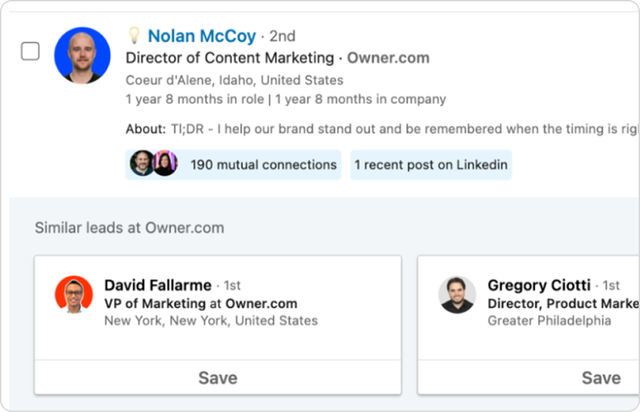Image resolution: width=640 pixels, height=412 pixels.
Task: Open David Fallarme's profile photo
Action: tap(74, 294)
